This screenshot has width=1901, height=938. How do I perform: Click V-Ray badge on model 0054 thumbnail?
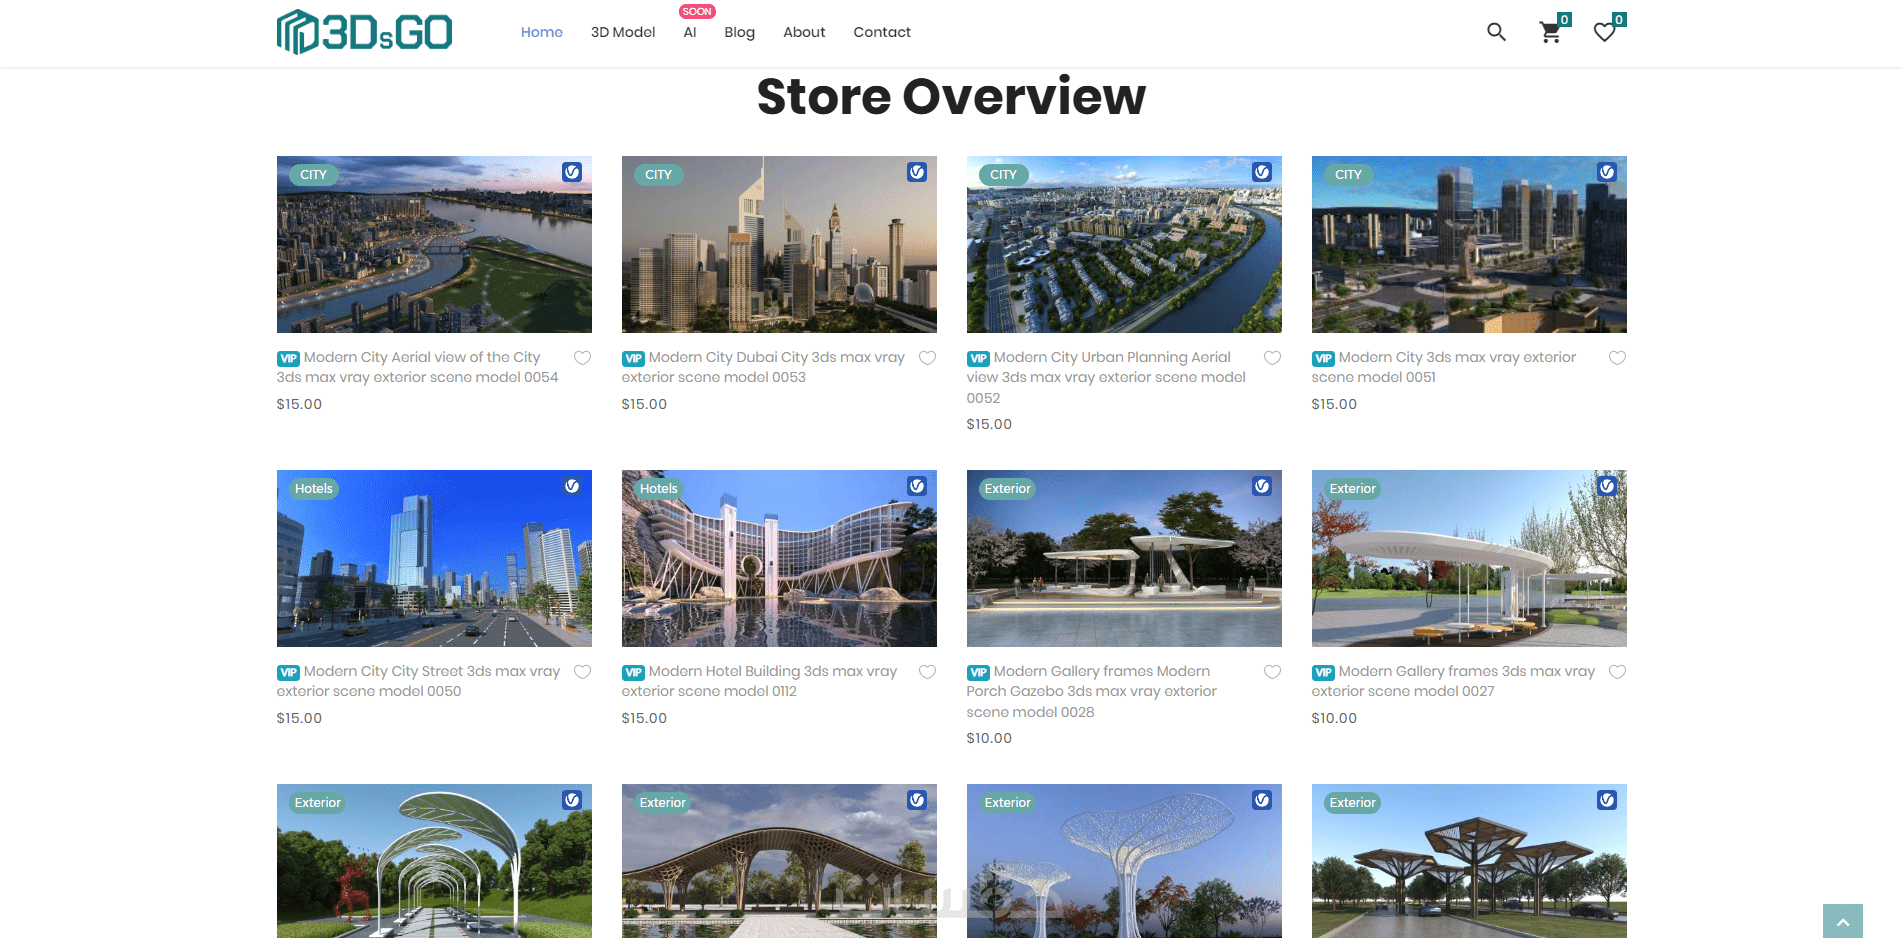coord(572,172)
